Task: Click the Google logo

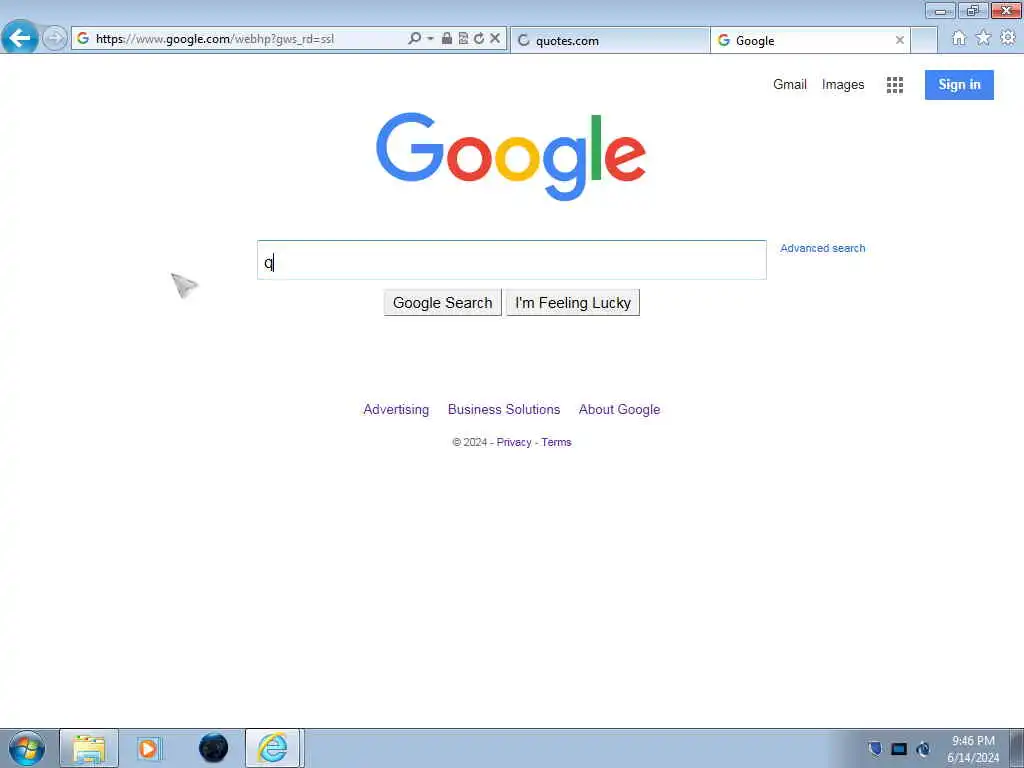Action: [511, 156]
